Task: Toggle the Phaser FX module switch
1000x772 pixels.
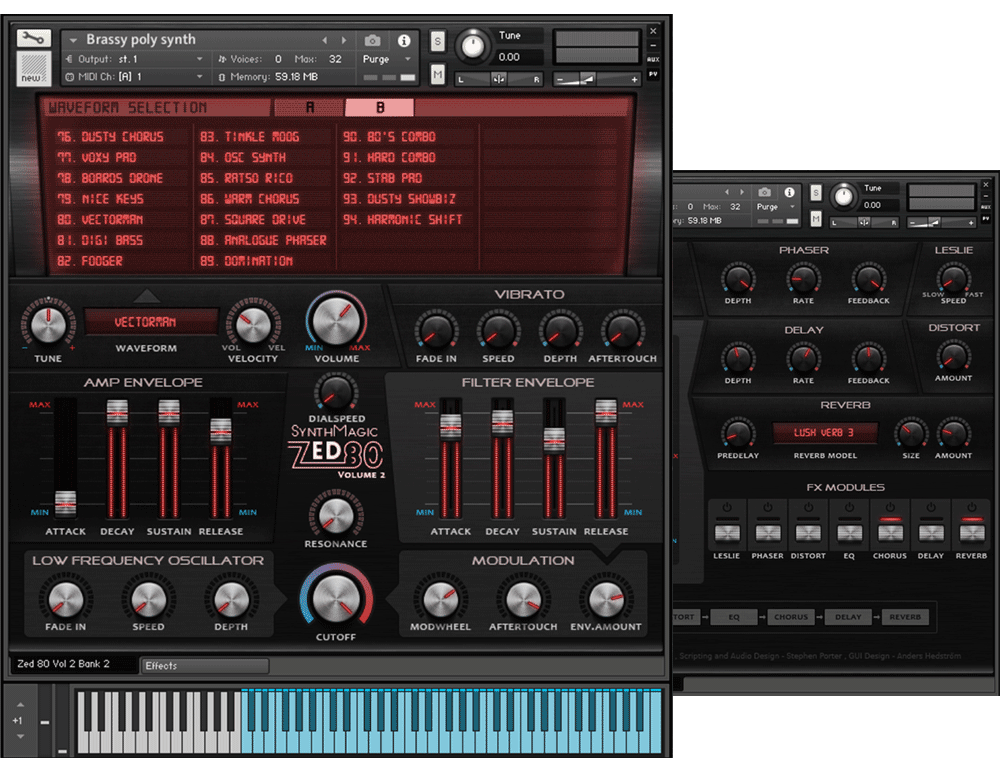Action: (767, 531)
